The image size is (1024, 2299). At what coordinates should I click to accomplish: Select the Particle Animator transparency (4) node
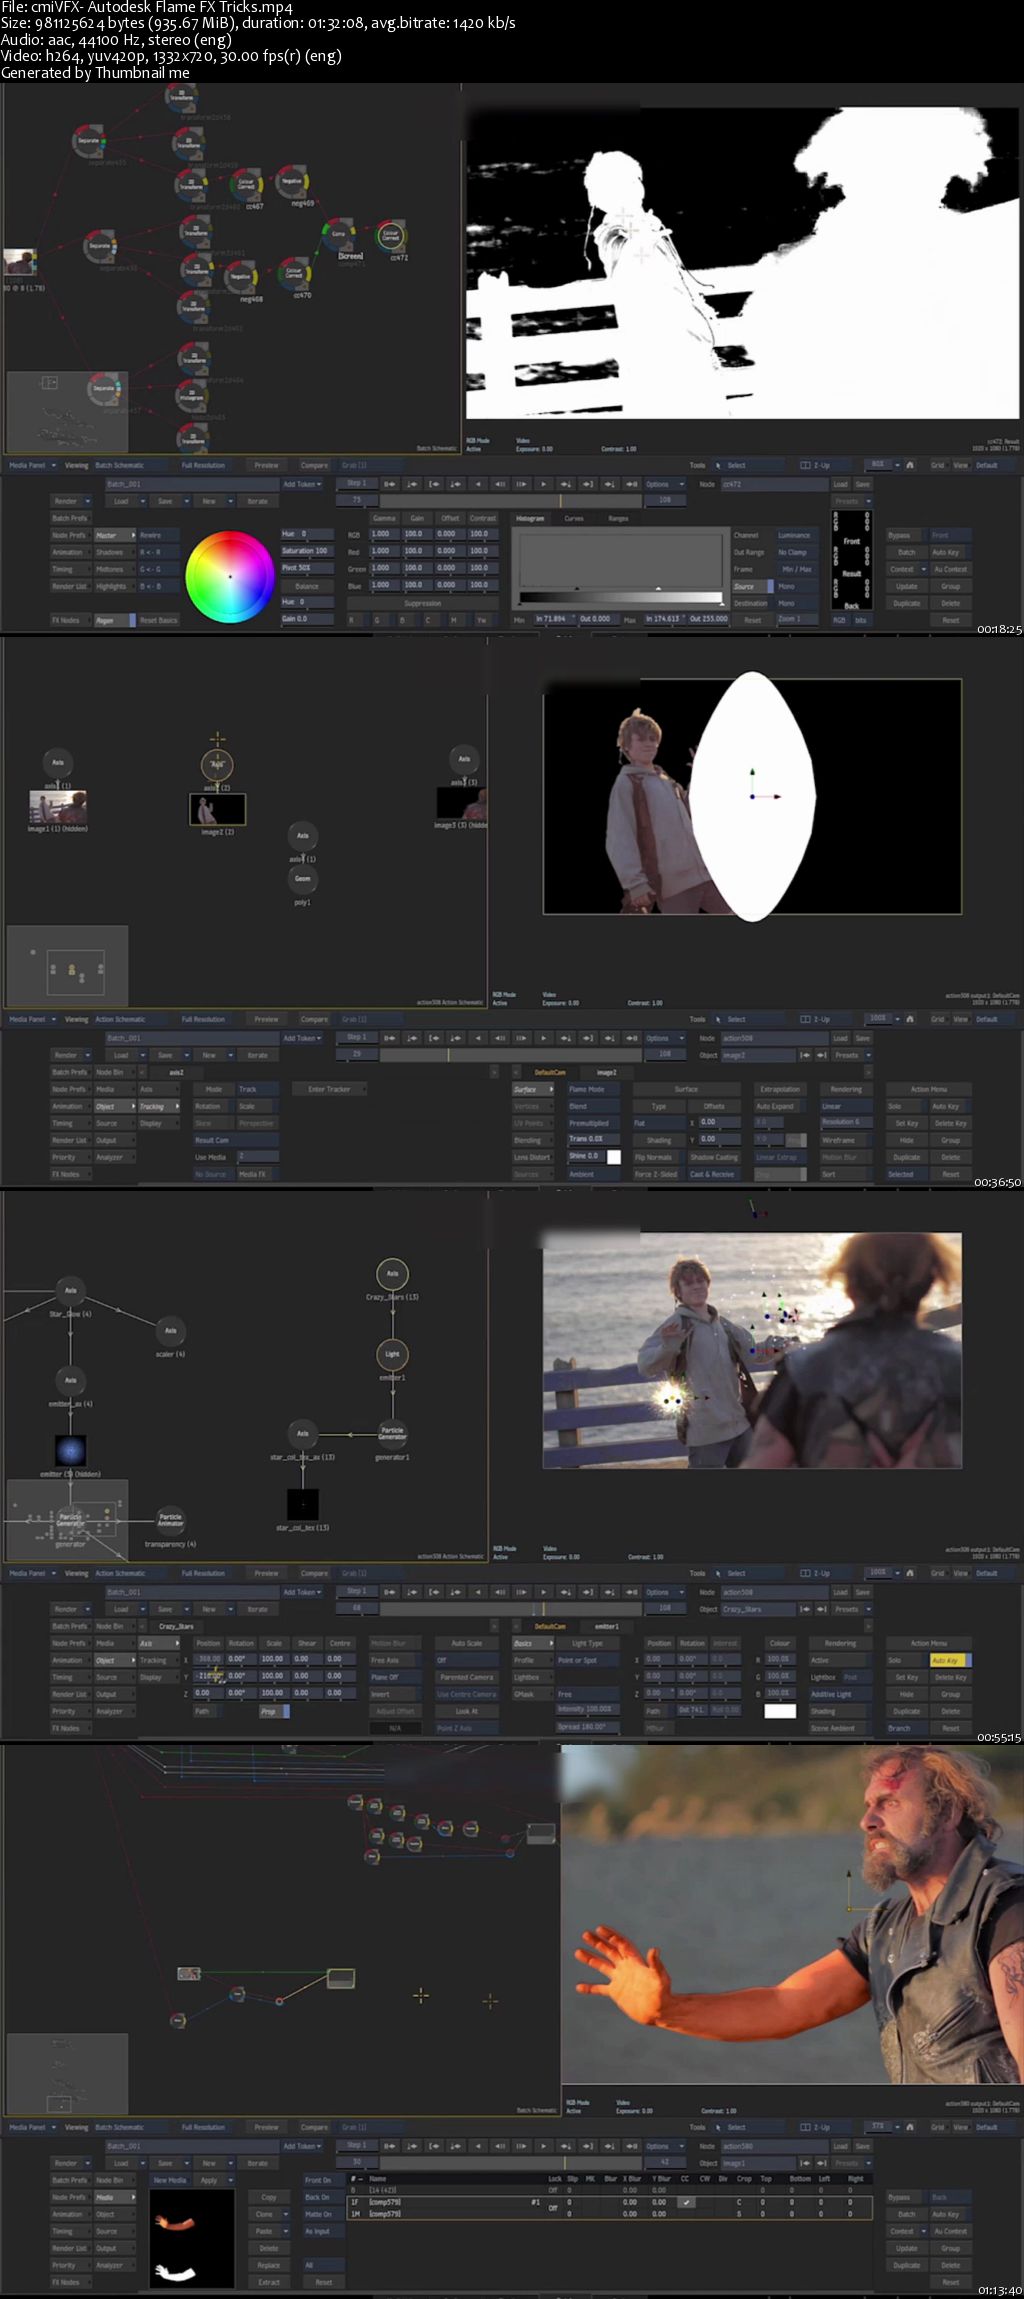click(x=171, y=1520)
